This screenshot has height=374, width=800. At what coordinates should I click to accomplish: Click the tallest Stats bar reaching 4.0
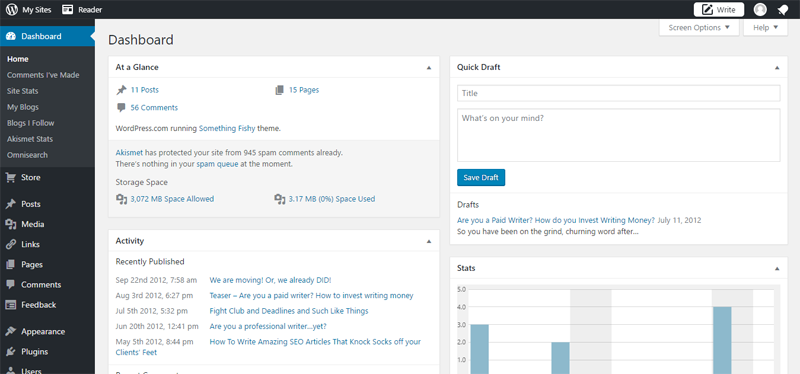click(722, 340)
